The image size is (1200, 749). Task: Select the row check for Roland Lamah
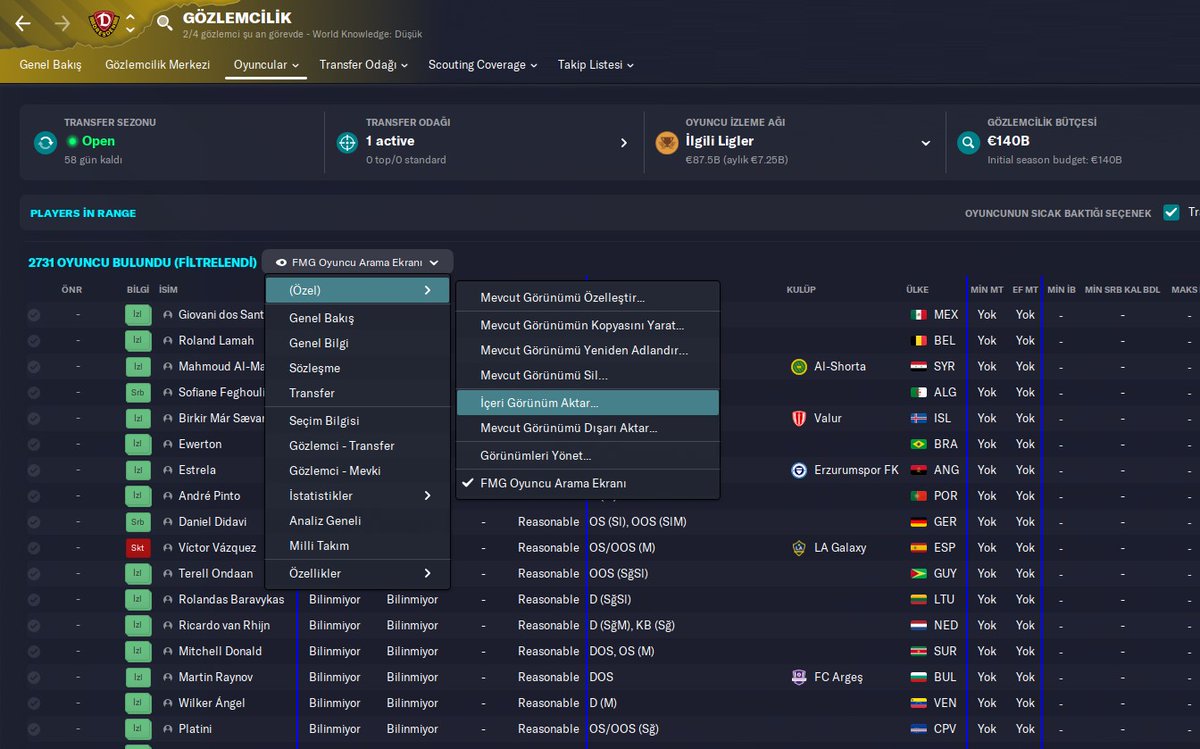pyautogui.click(x=34, y=341)
